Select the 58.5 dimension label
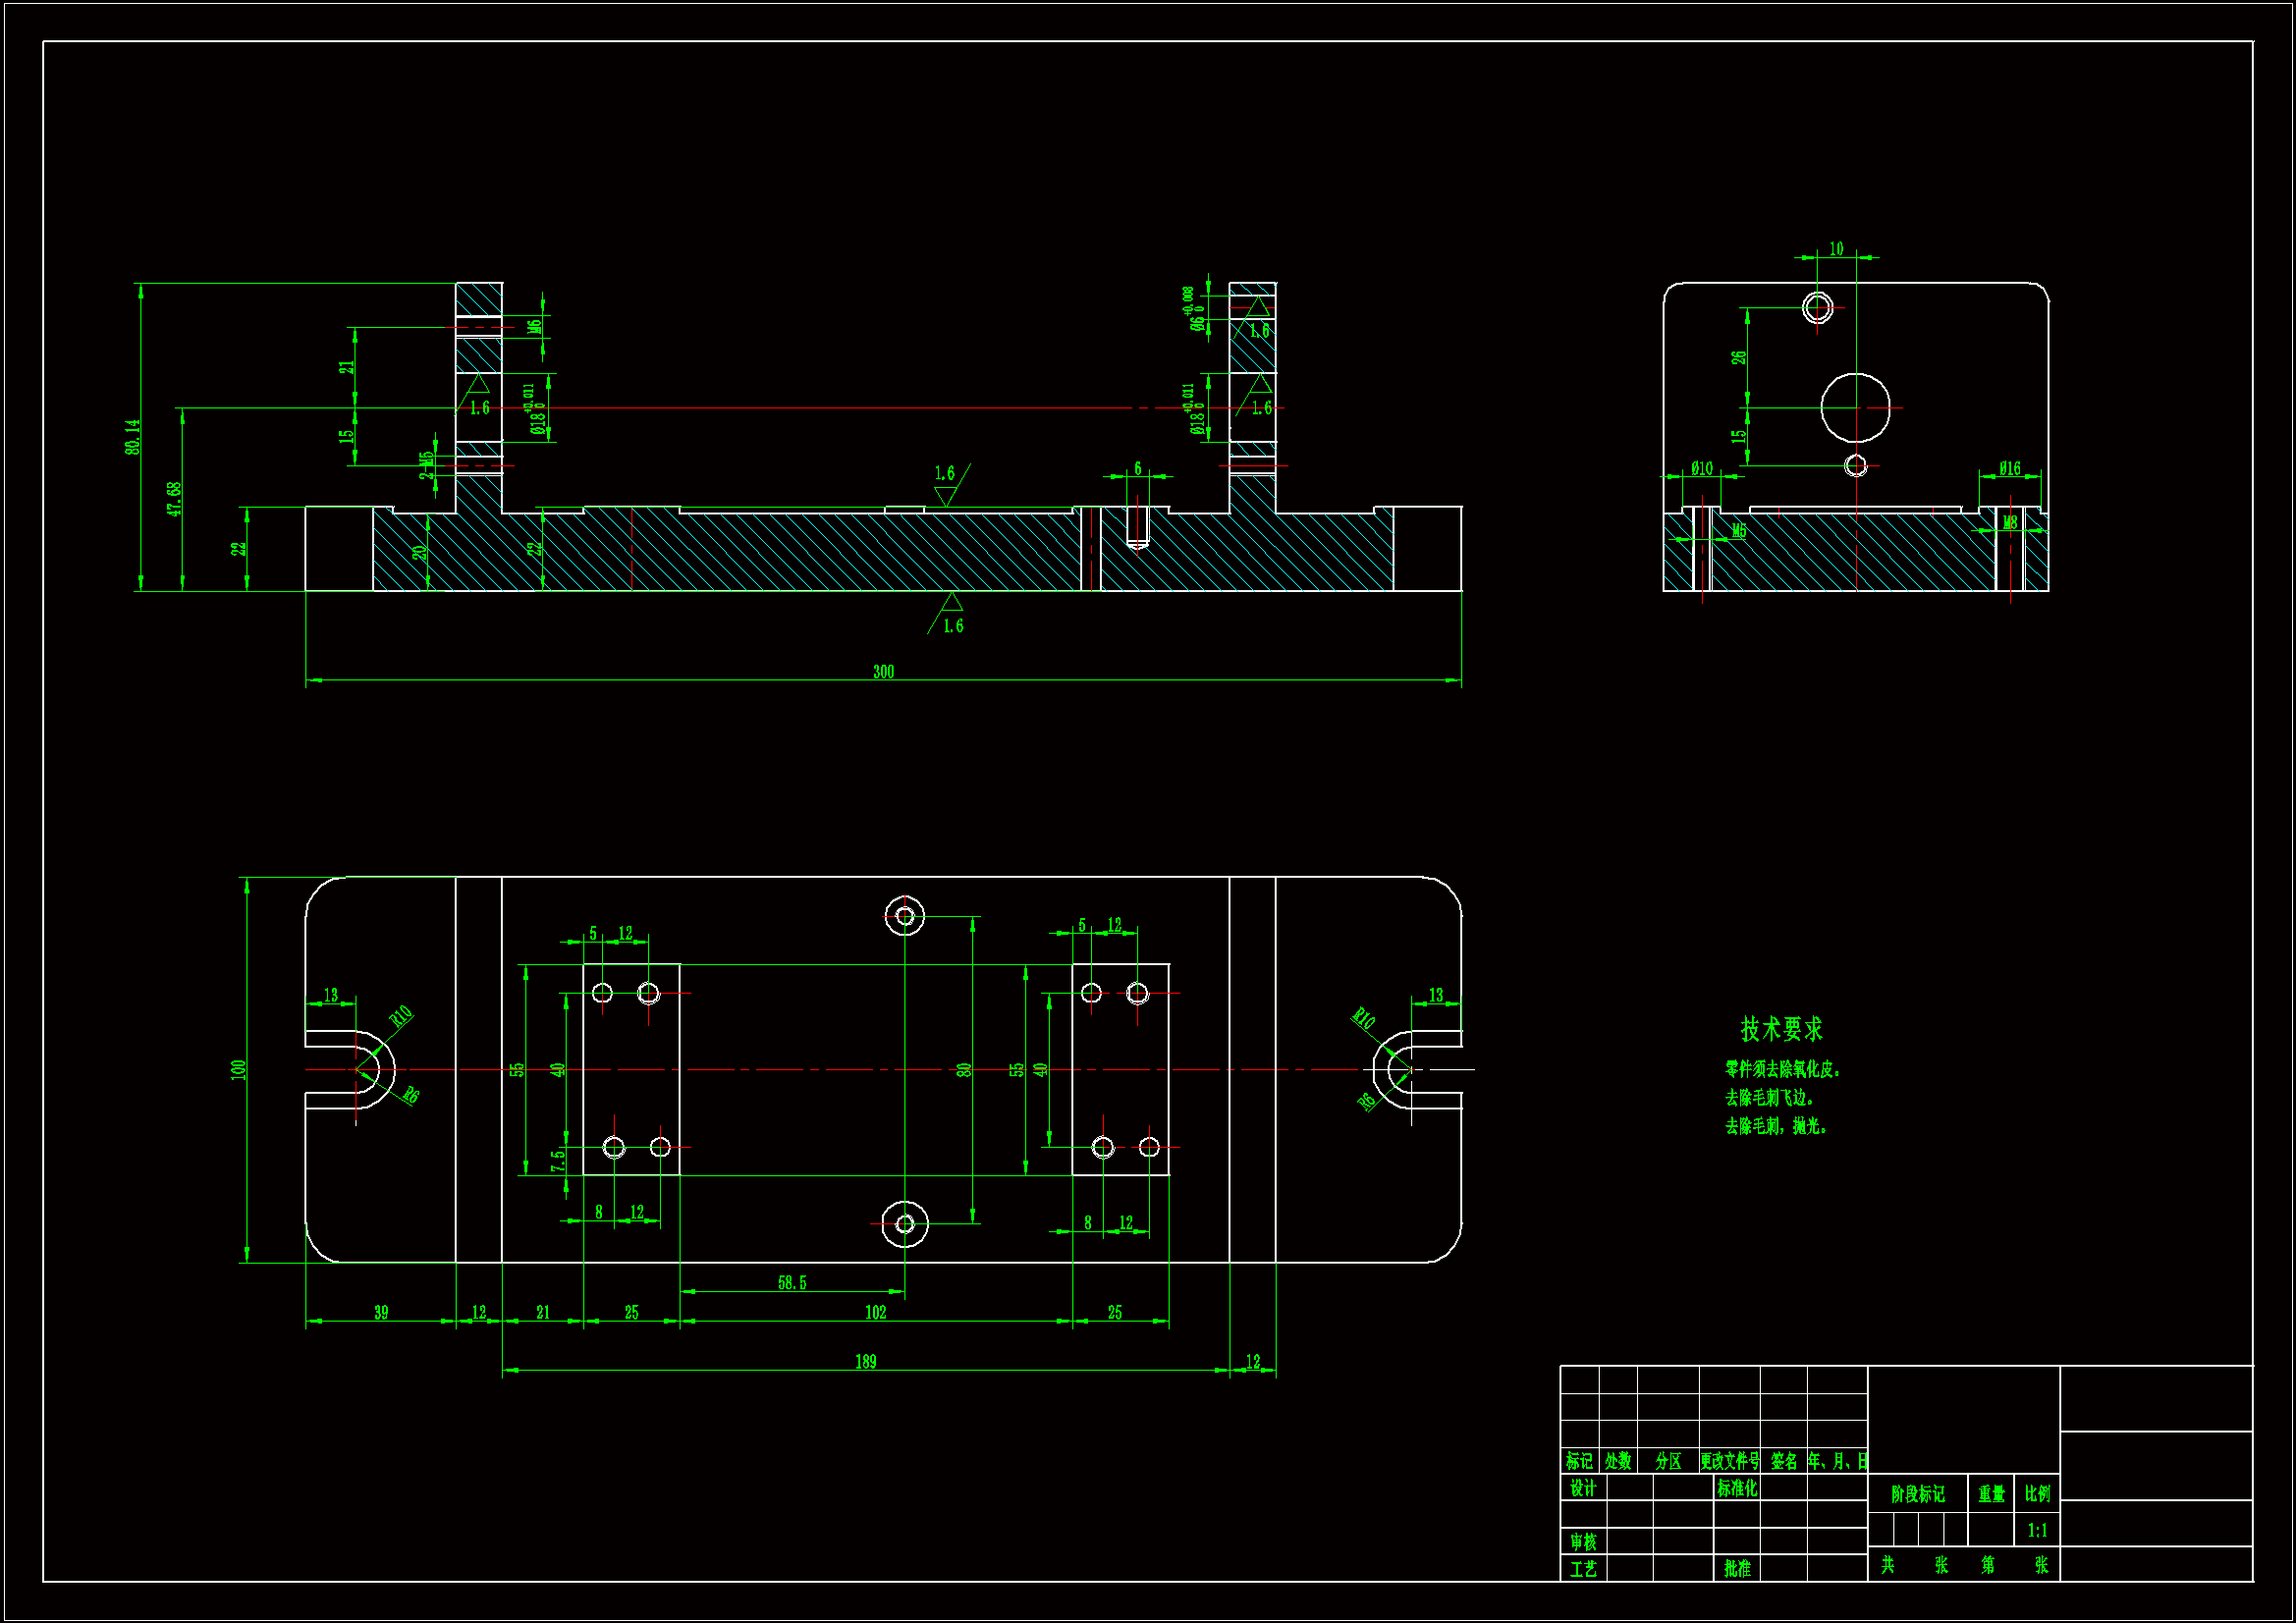The height and width of the screenshot is (1623, 2296). coord(791,1283)
